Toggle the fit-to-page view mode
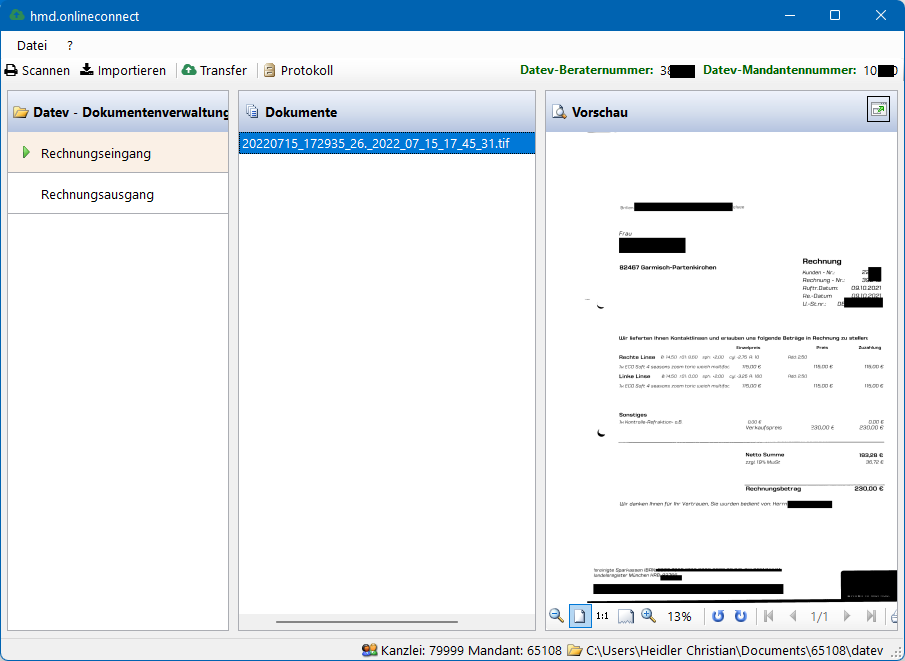The image size is (905, 661). coord(580,616)
